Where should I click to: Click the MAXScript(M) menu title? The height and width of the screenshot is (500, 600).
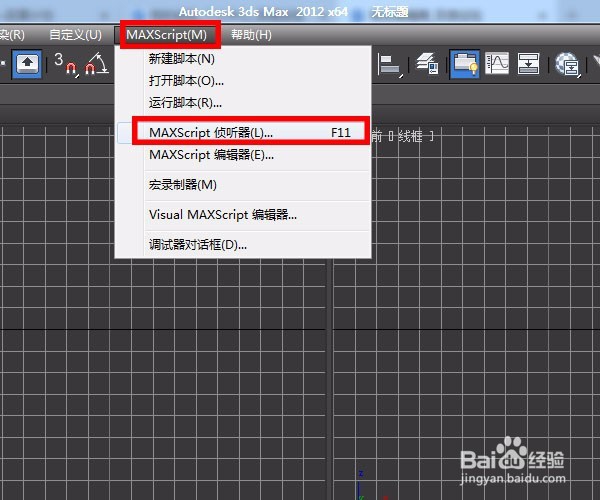point(166,35)
